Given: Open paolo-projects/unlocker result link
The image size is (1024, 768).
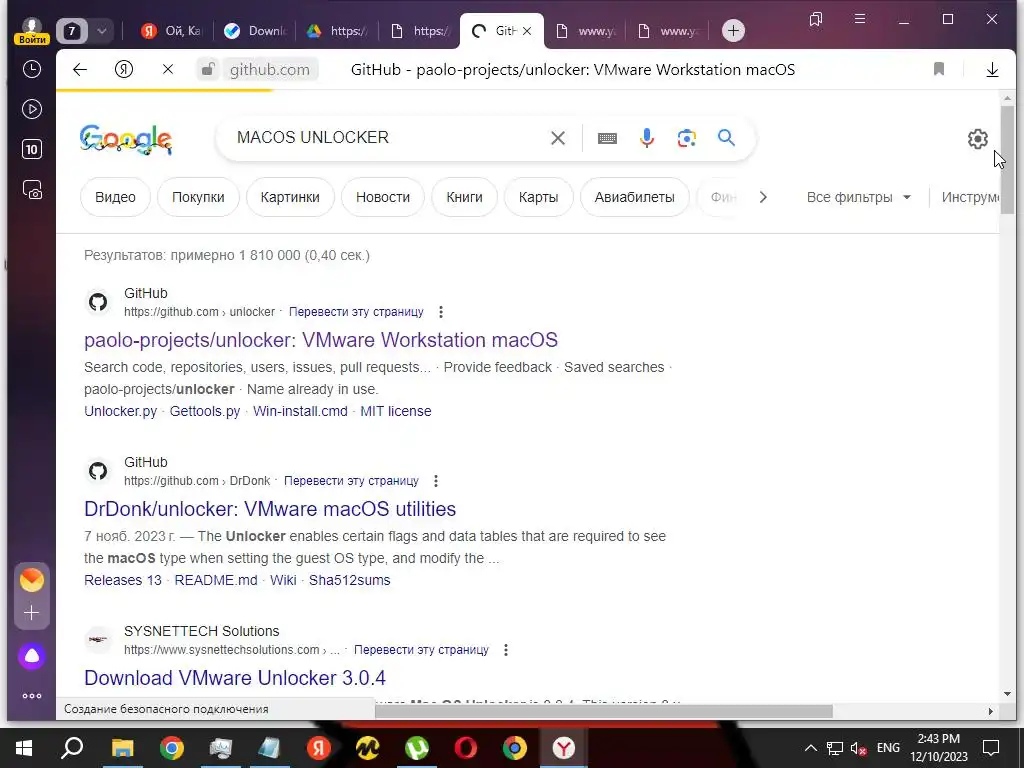Looking at the screenshot, I should 321,340.
